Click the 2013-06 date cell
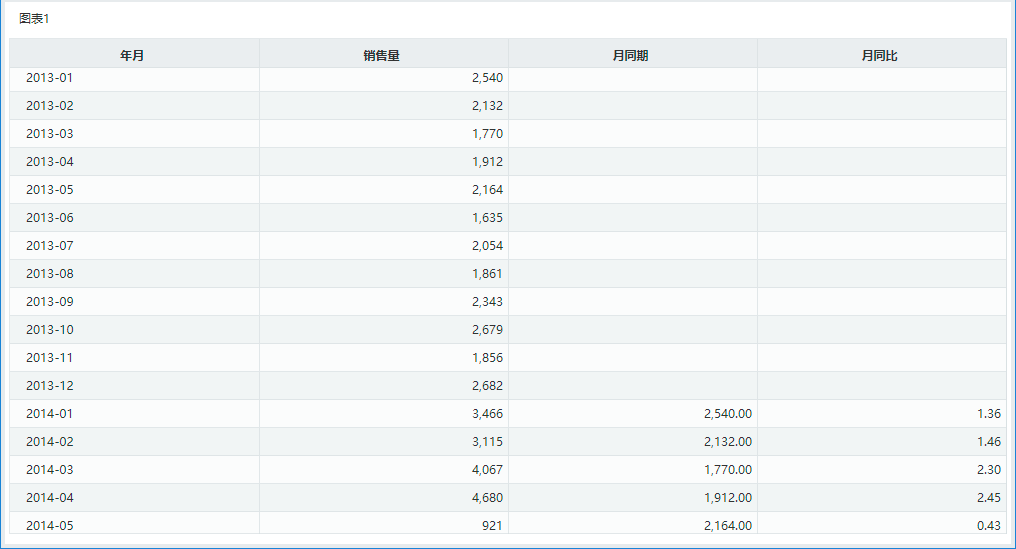1016x549 pixels. click(50, 218)
